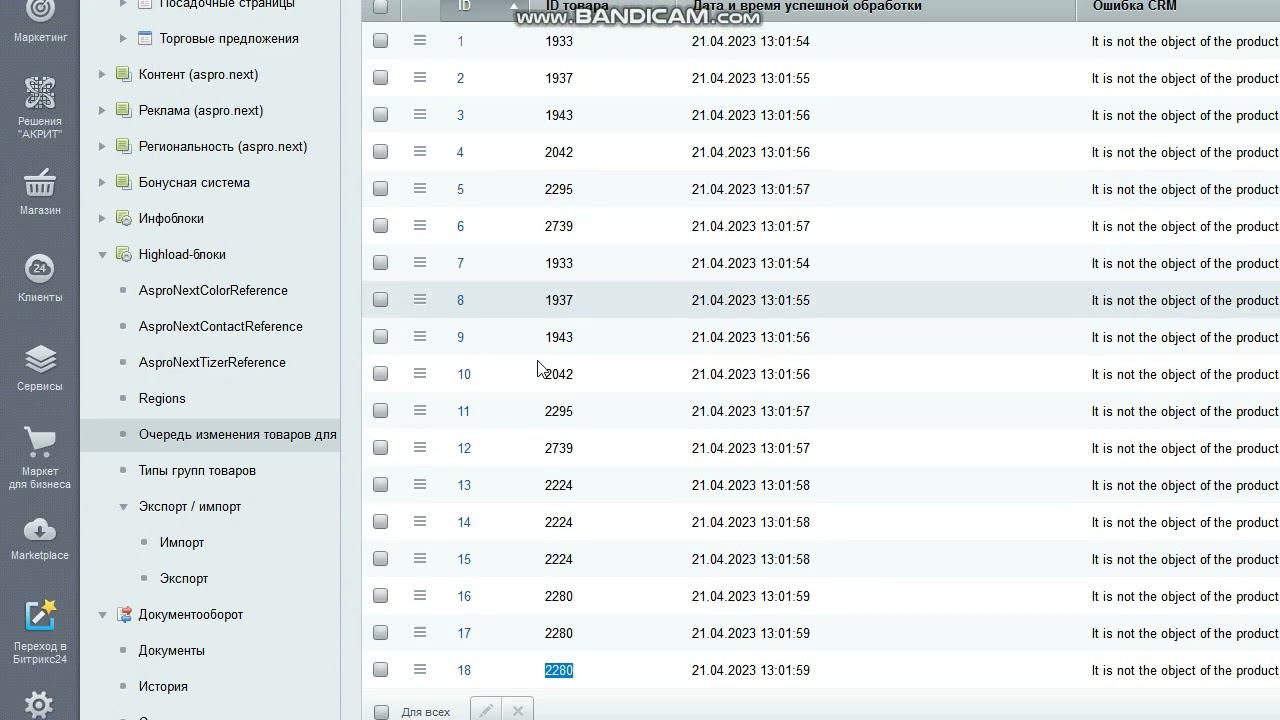Click the edit pencil button below the table
The height and width of the screenshot is (720, 1280).
[486, 710]
